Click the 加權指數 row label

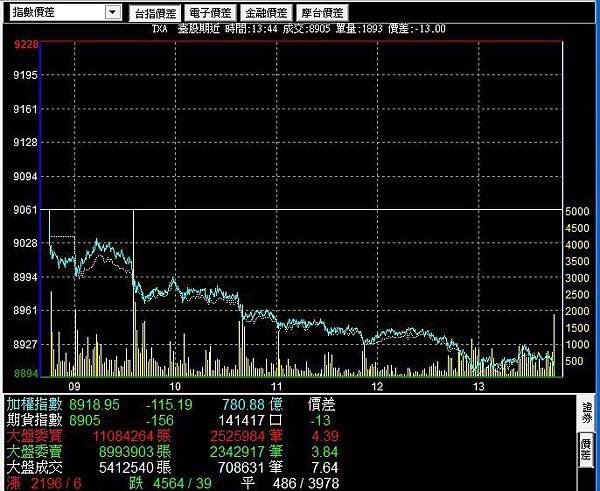(x=34, y=405)
